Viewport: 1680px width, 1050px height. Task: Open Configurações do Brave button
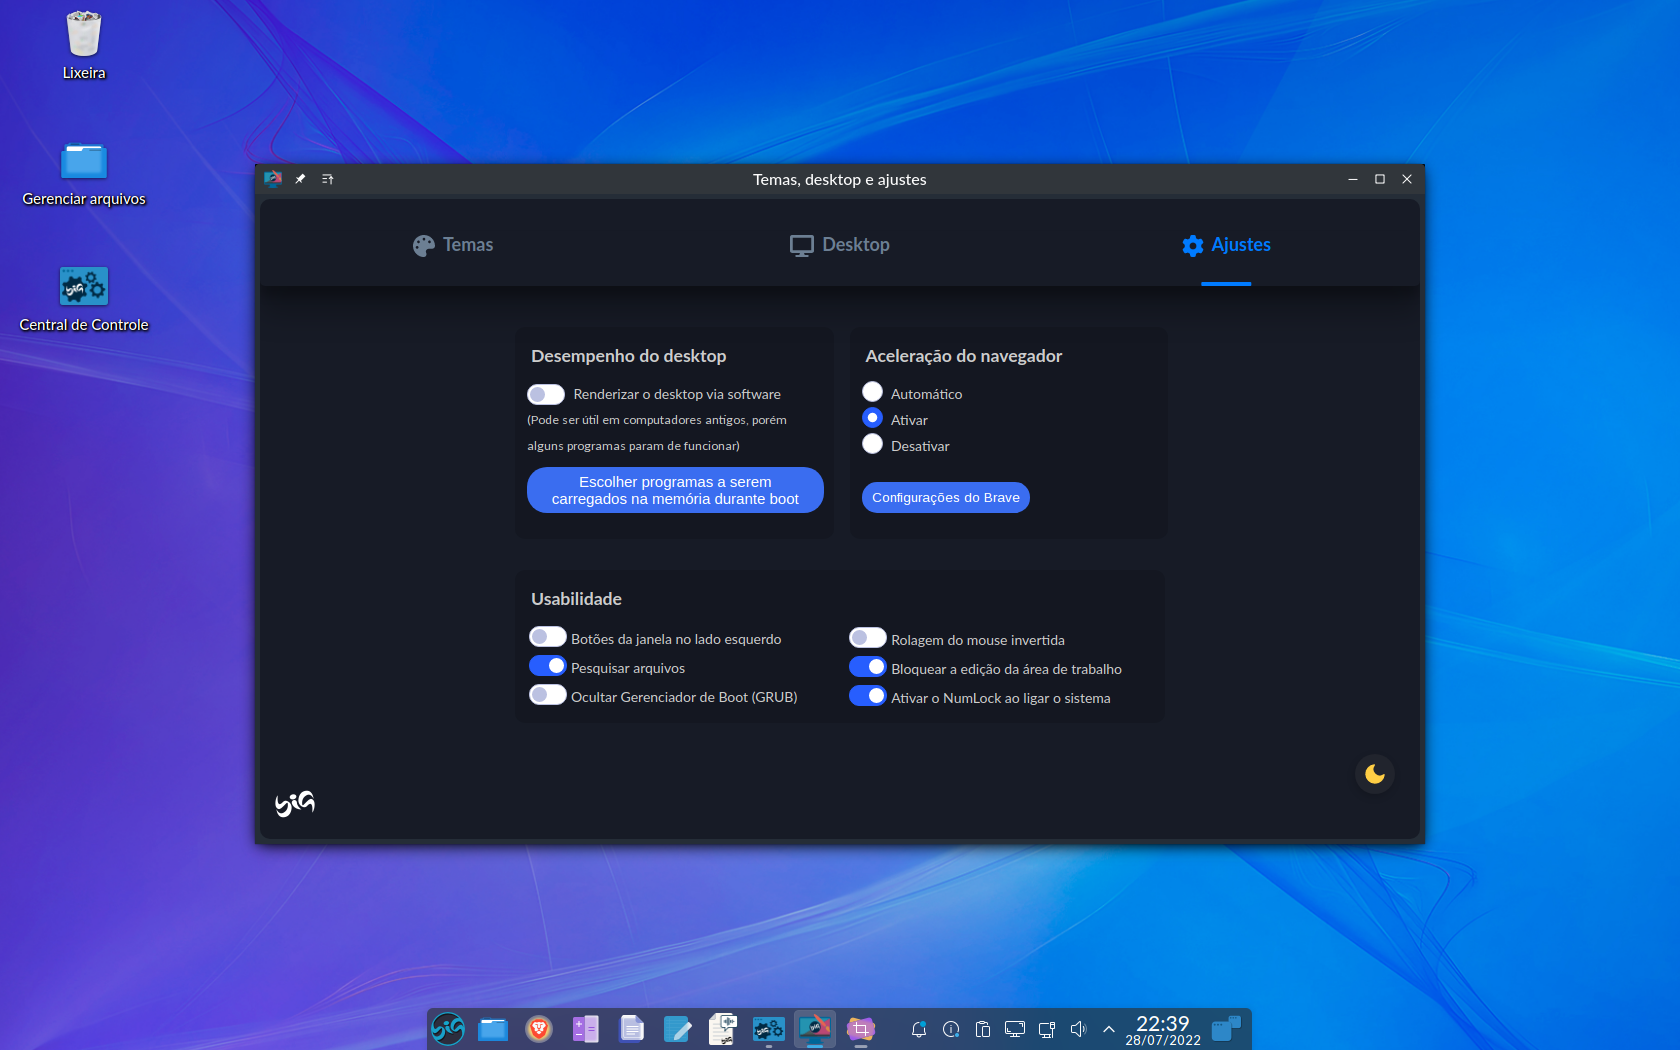(x=946, y=498)
